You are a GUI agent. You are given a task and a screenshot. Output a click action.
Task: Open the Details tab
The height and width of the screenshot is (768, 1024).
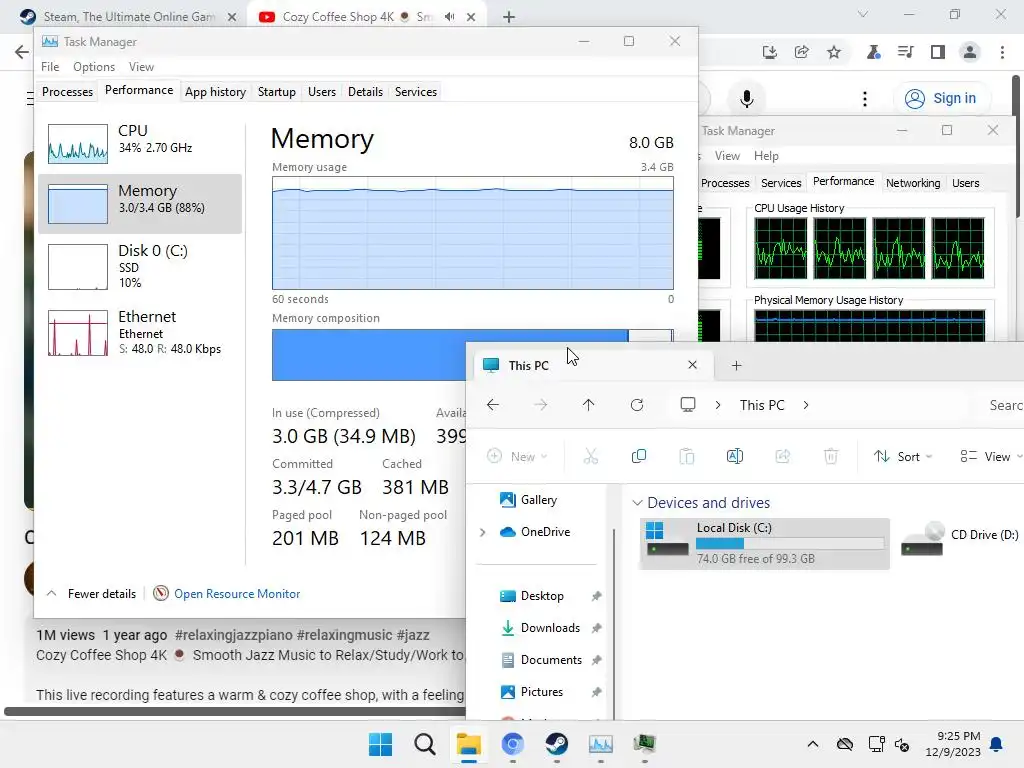pos(365,91)
